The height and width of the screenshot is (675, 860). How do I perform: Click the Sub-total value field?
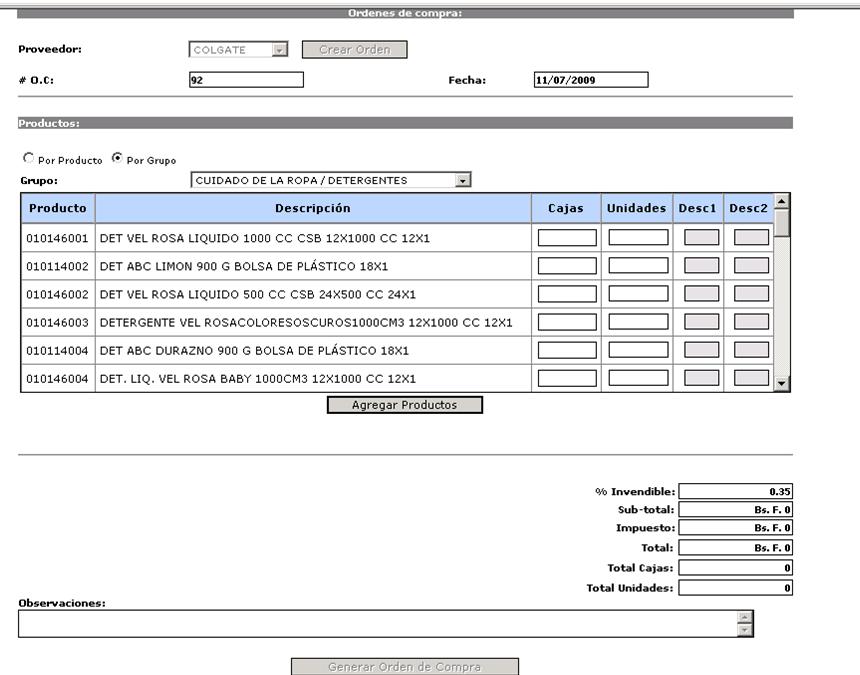pyautogui.click(x=735, y=509)
